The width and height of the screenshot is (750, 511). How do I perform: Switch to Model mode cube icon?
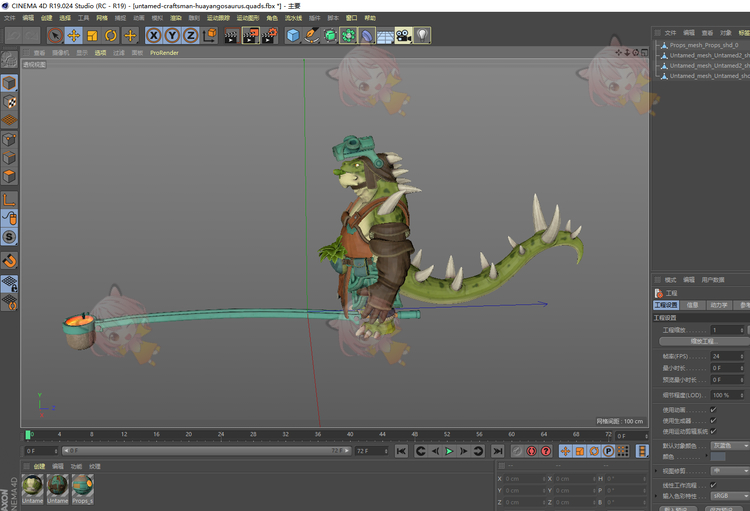tap(10, 83)
